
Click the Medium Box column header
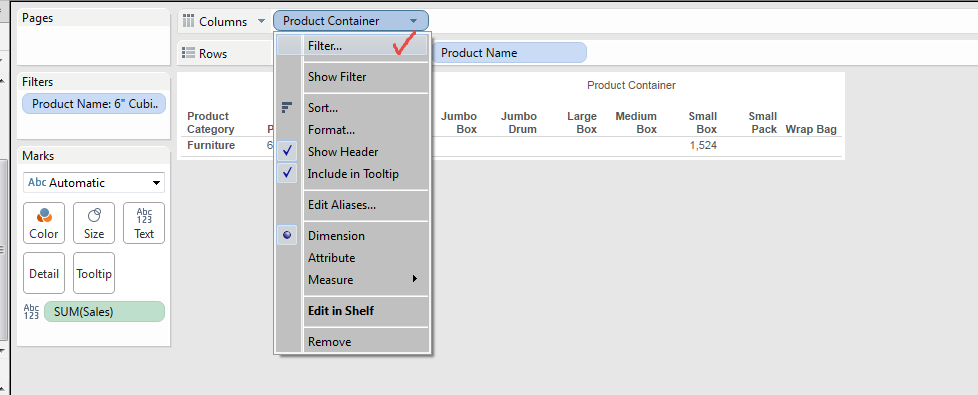pyautogui.click(x=636, y=123)
